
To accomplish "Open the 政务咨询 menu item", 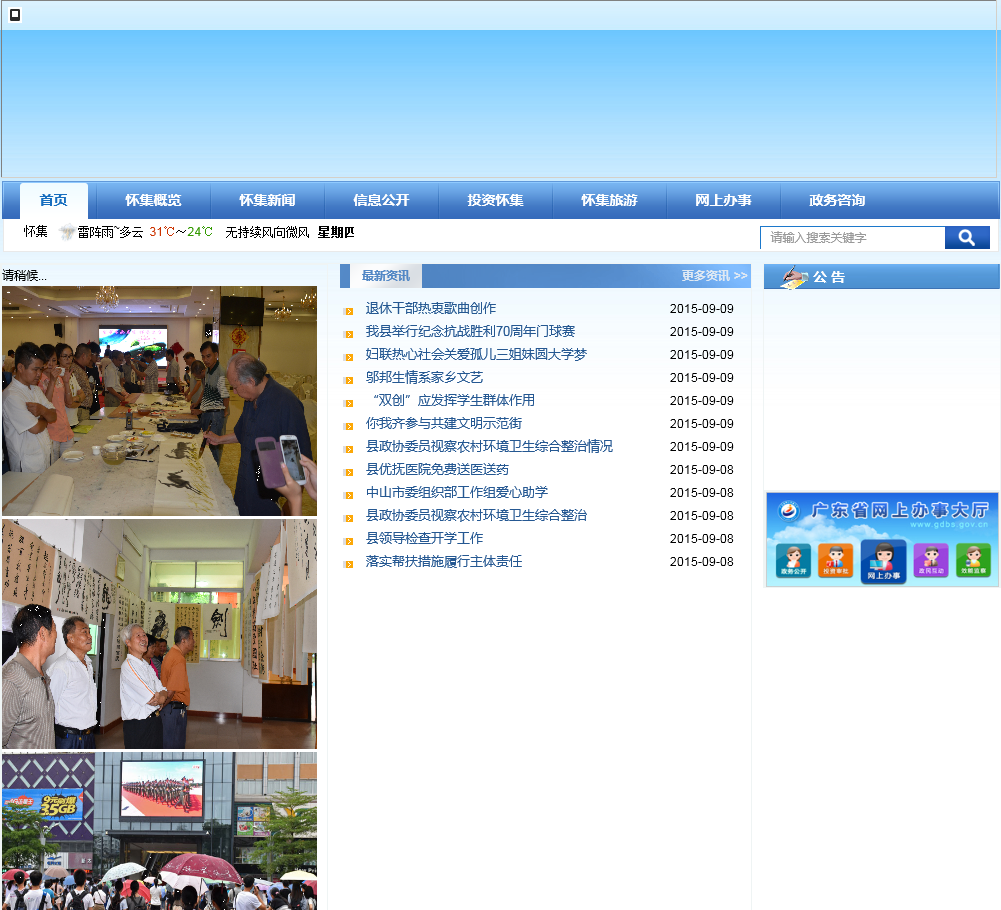I will click(x=838, y=201).
